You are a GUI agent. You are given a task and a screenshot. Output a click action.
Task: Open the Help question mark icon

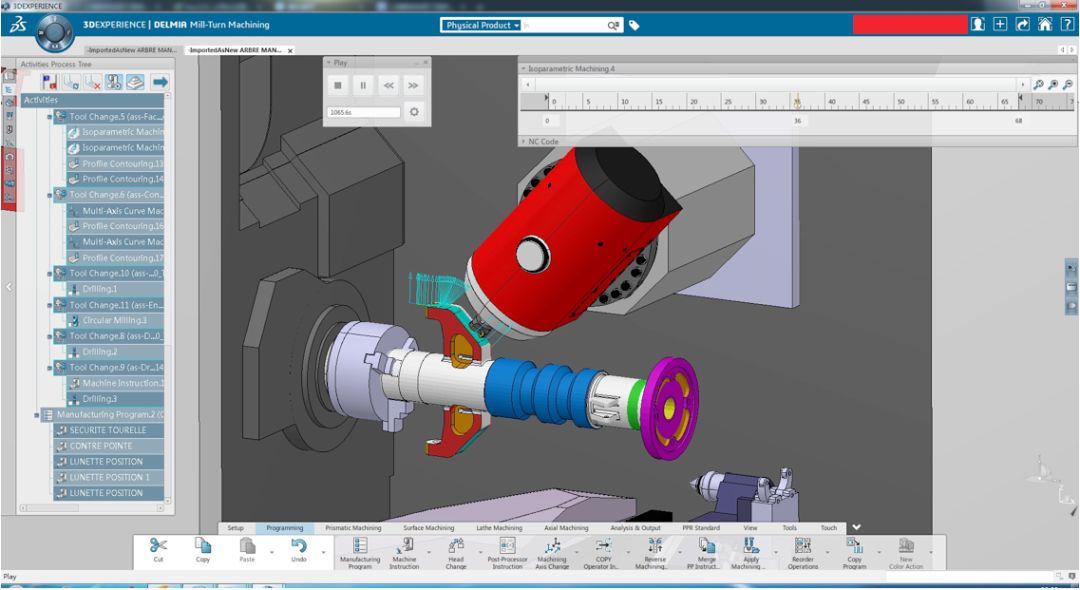(1067, 25)
